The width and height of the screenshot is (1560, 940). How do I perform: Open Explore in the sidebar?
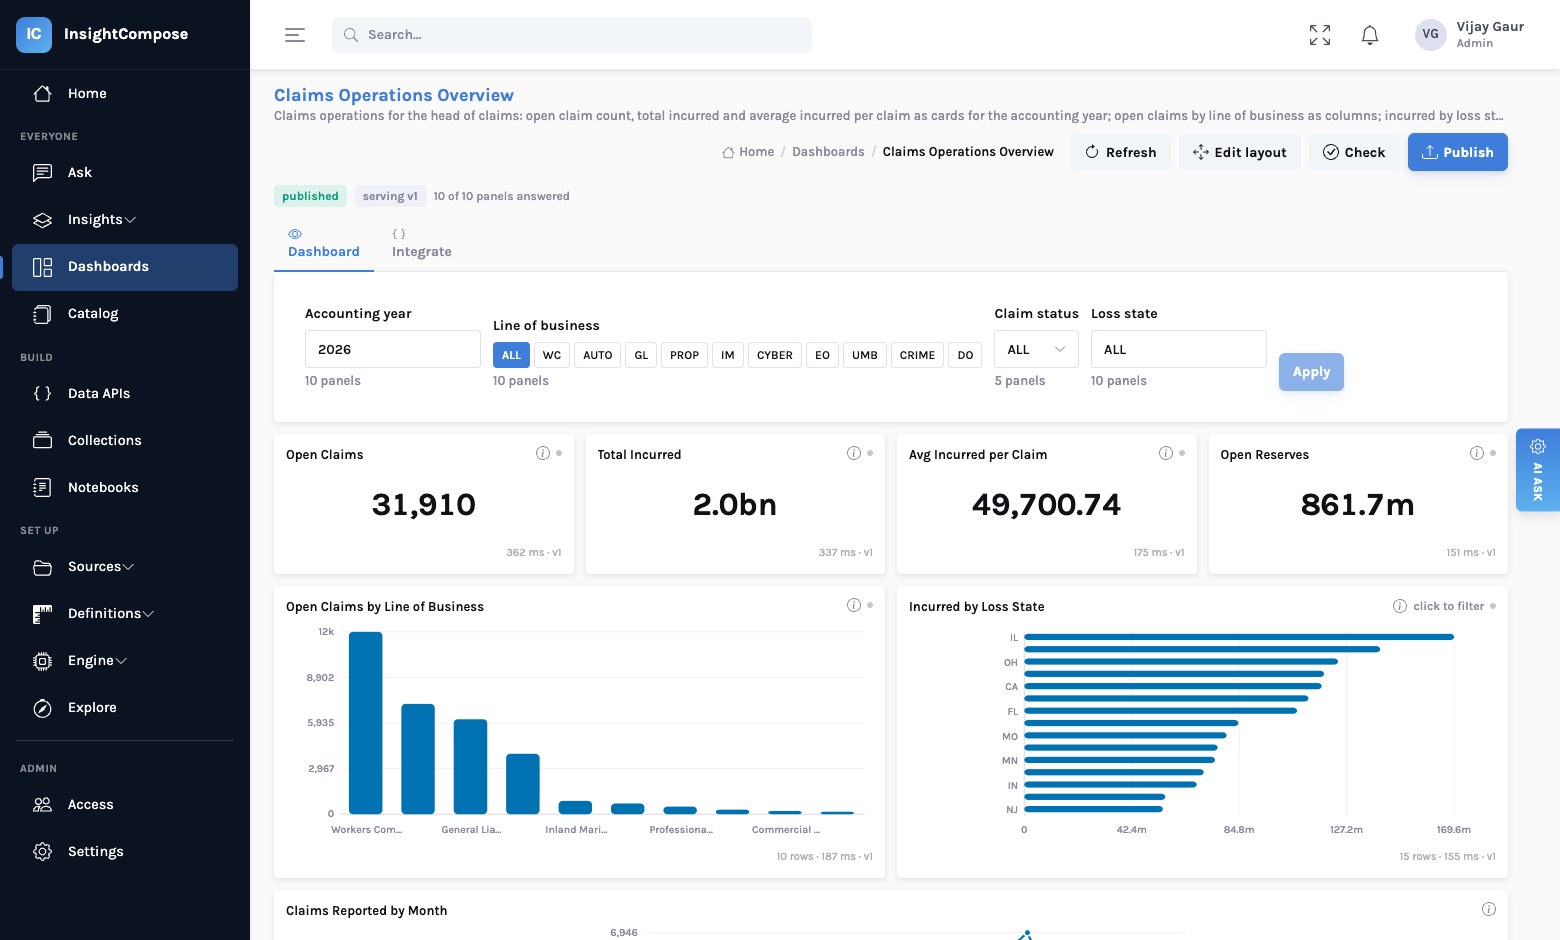pos(125,707)
